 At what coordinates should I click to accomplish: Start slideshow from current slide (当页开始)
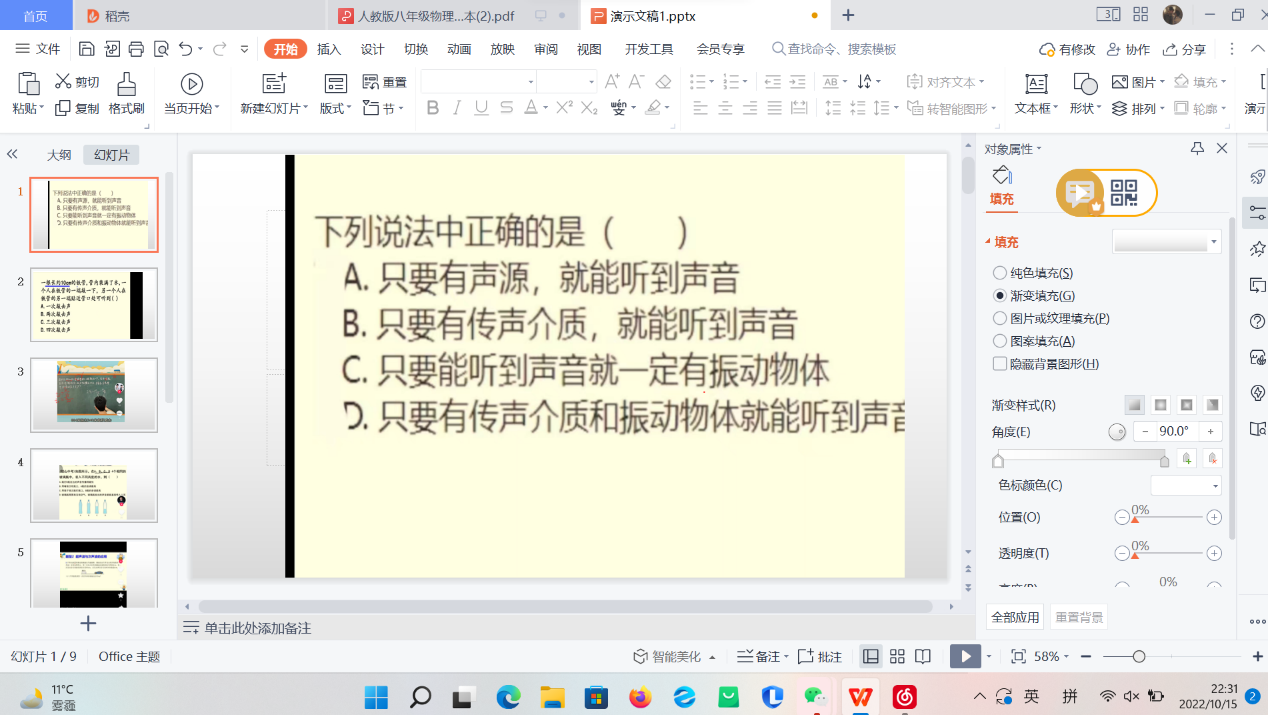[191, 84]
